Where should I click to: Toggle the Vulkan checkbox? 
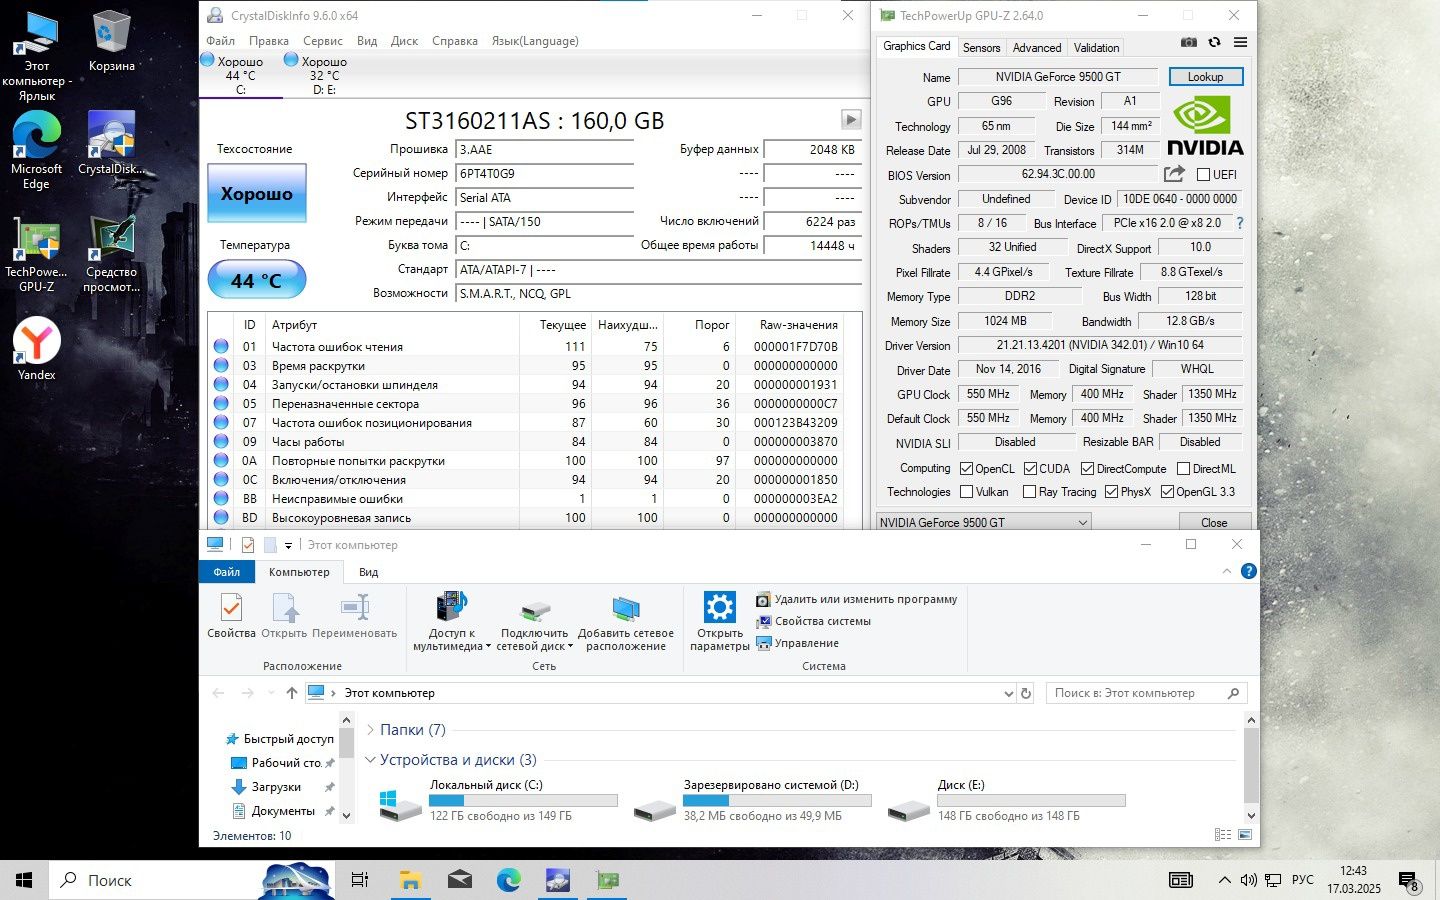coord(966,491)
